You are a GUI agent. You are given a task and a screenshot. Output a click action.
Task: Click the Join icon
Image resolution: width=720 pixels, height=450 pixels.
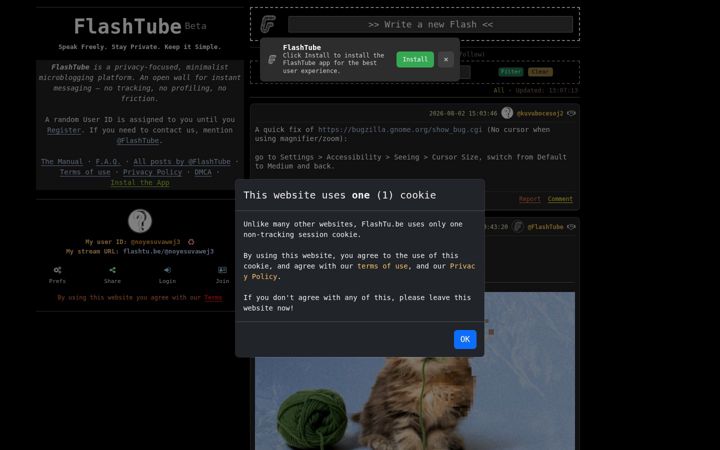click(x=222, y=270)
